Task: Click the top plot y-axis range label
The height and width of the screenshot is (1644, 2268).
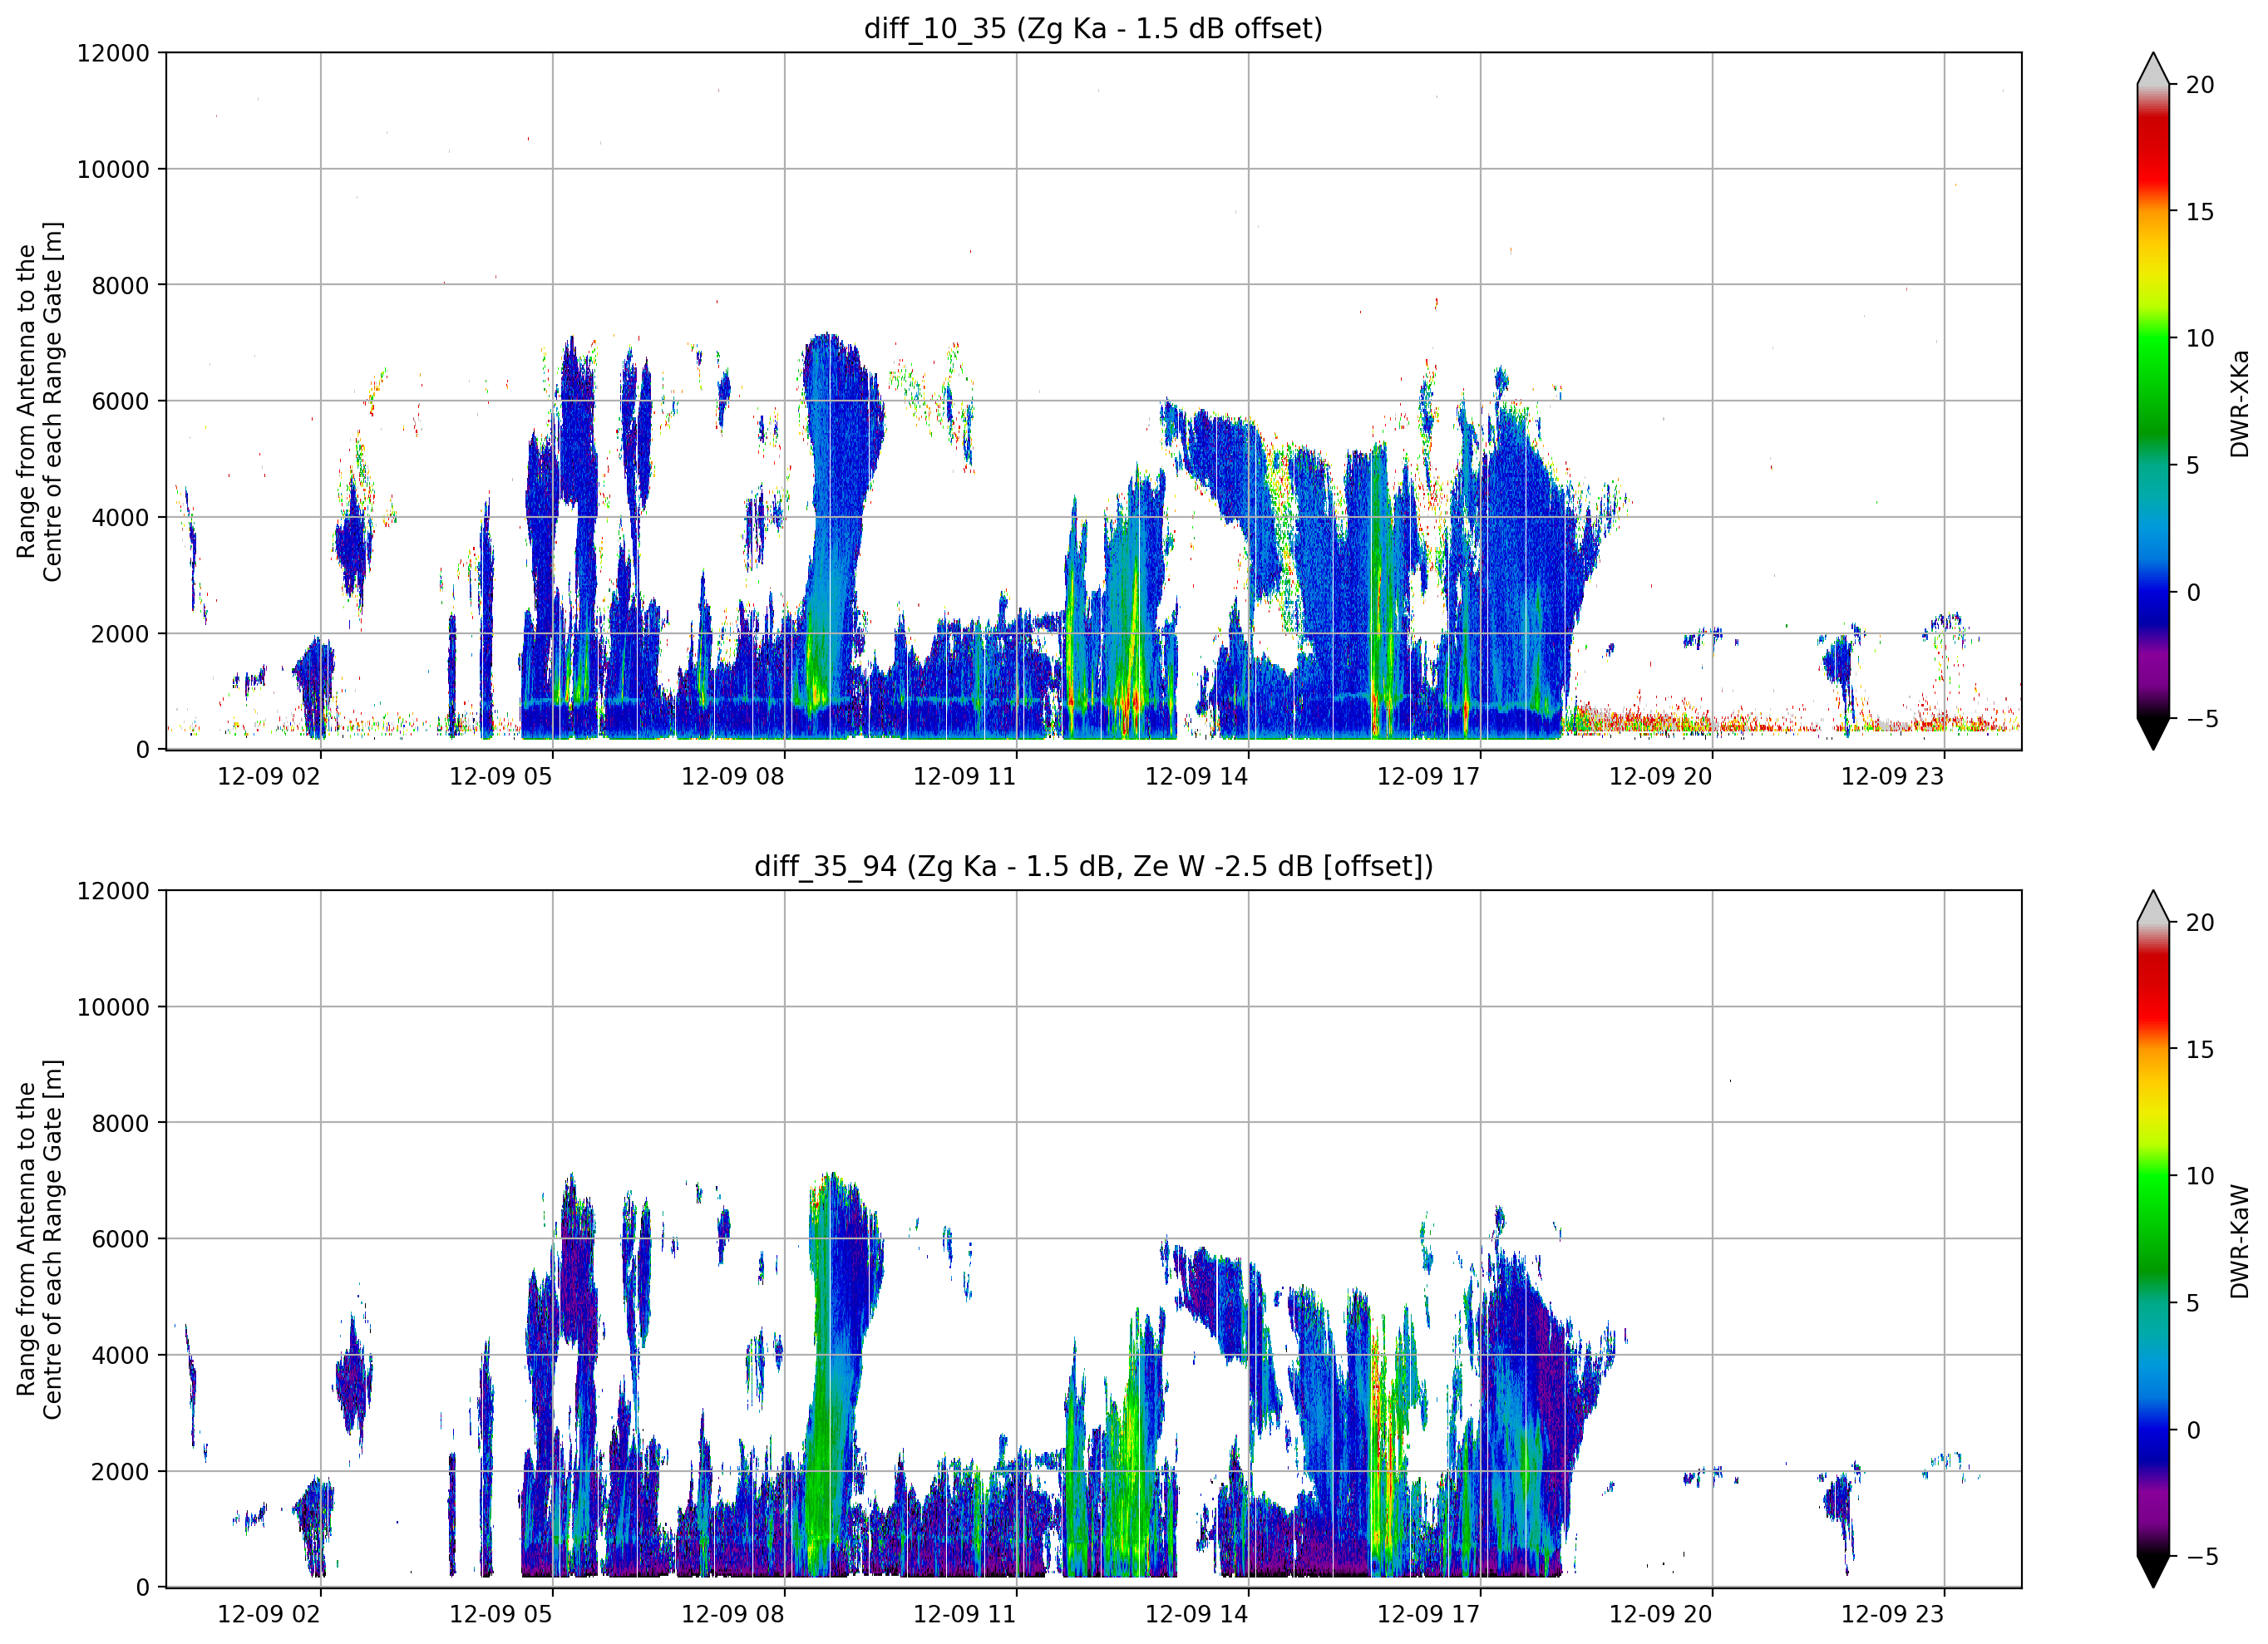Action: pos(40,401)
